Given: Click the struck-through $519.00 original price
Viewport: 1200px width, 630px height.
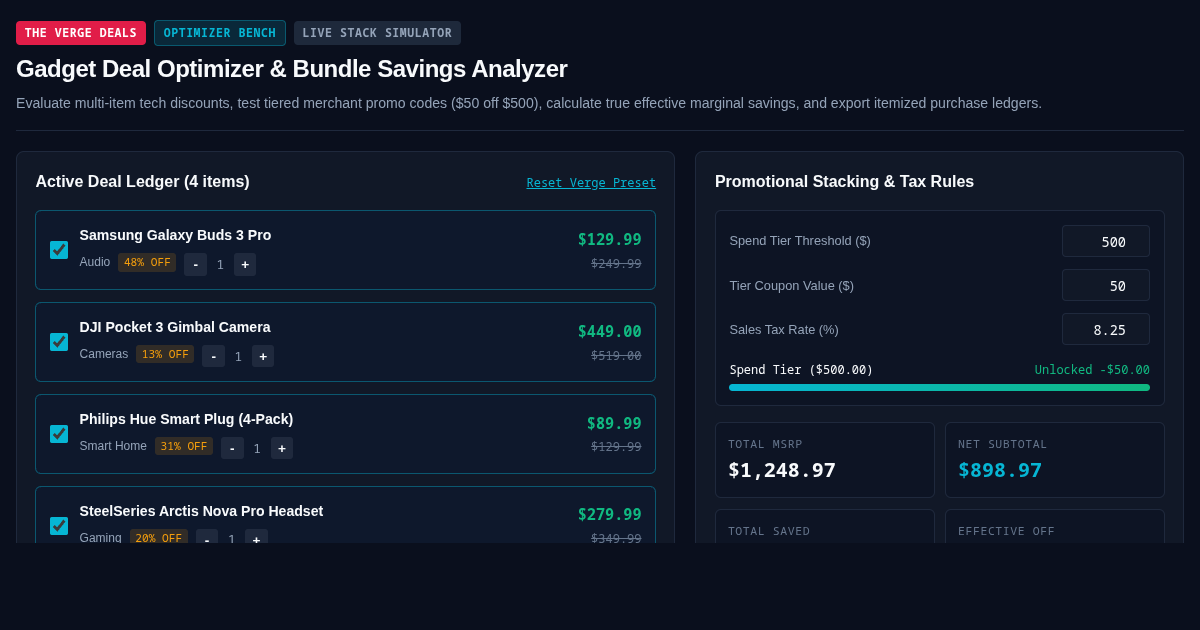Looking at the screenshot, I should (616, 356).
